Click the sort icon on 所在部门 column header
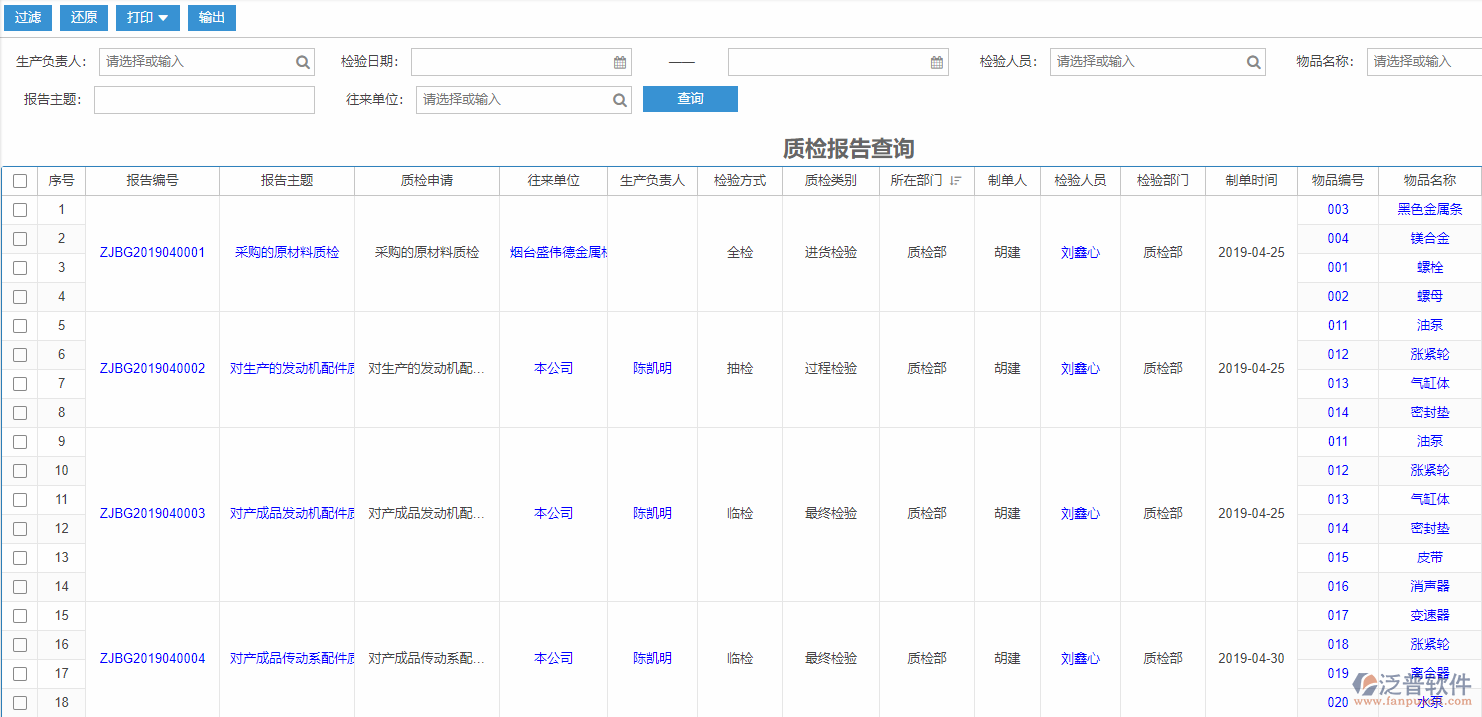 [957, 180]
